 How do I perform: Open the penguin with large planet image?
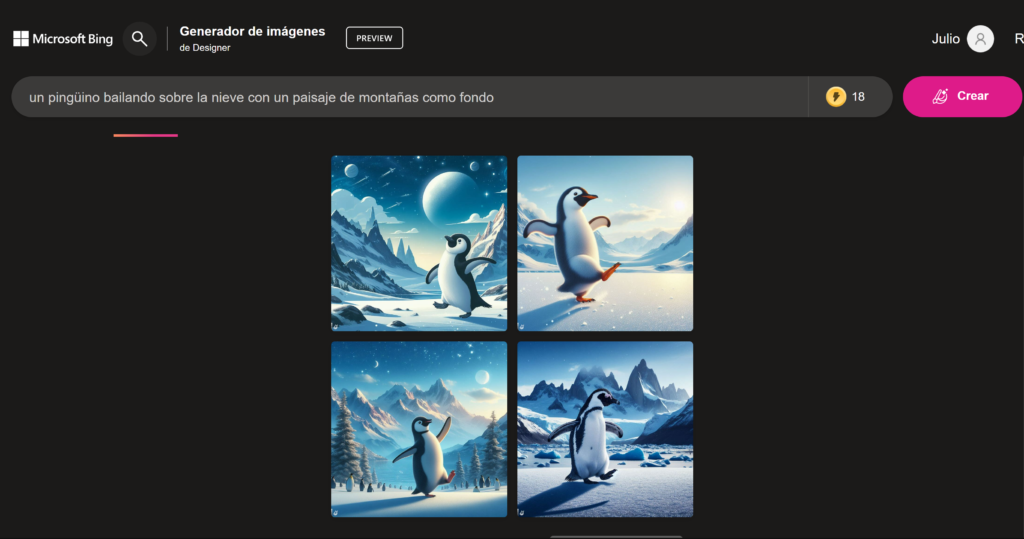419,243
